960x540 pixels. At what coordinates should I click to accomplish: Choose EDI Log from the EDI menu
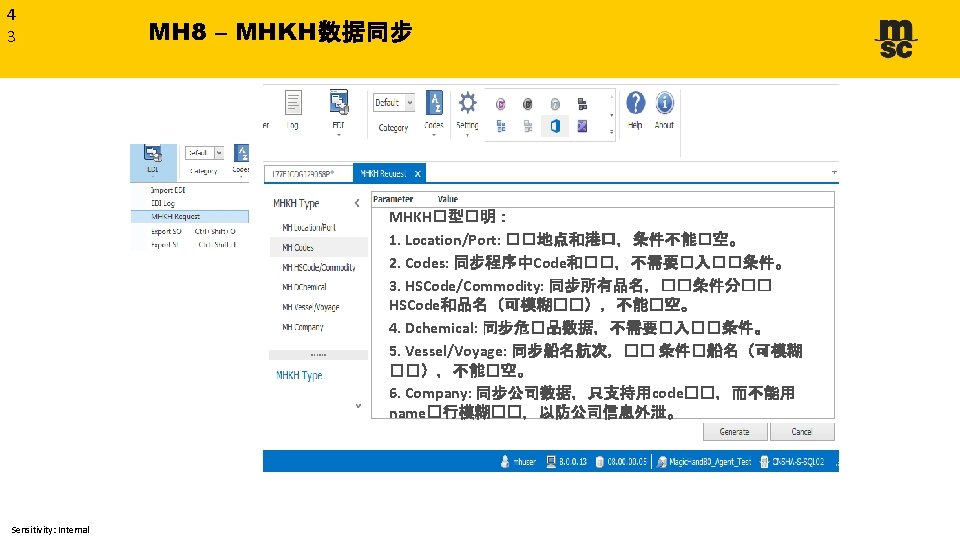(x=163, y=203)
